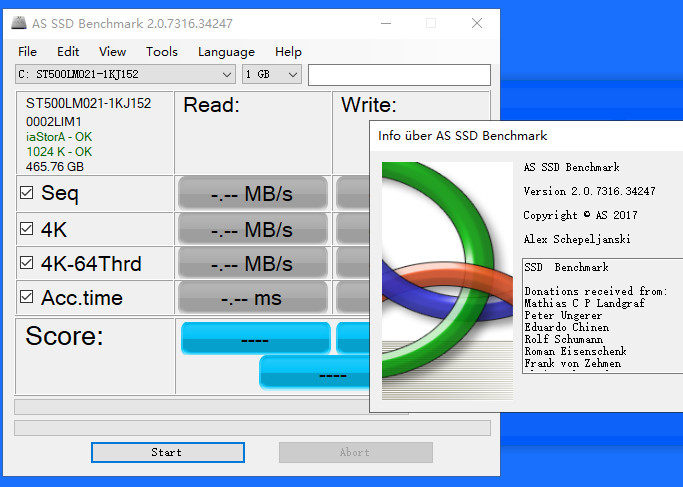Click the total score blue box

coord(314,372)
